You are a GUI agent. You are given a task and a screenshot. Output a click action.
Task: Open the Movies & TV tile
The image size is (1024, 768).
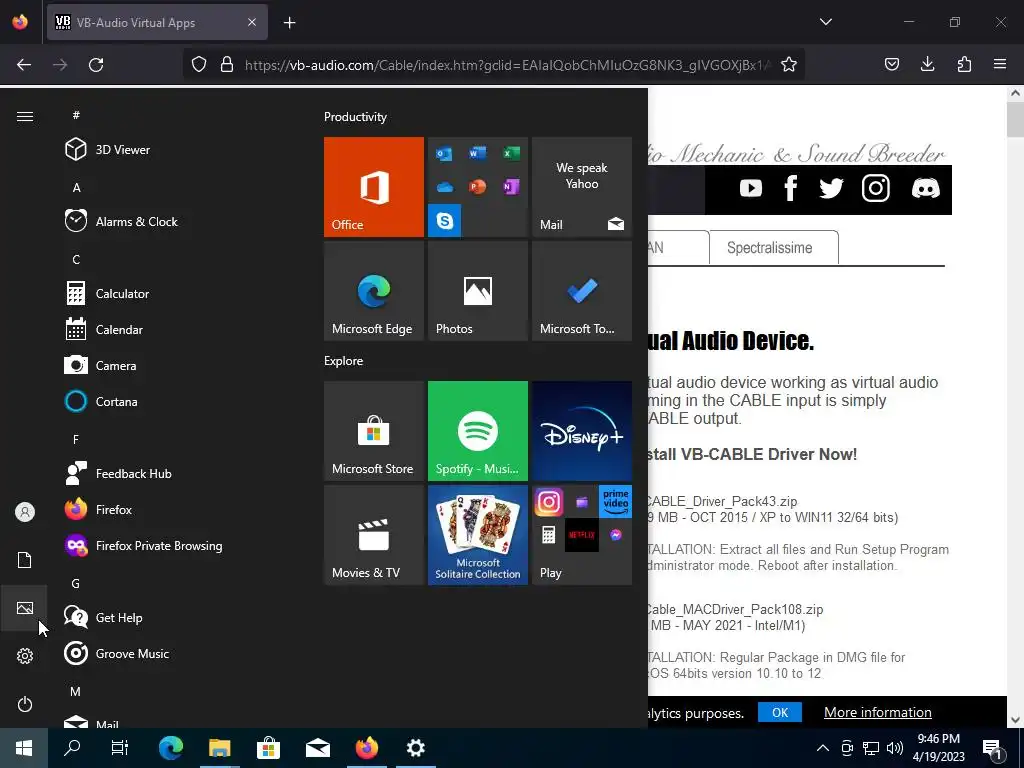(374, 535)
